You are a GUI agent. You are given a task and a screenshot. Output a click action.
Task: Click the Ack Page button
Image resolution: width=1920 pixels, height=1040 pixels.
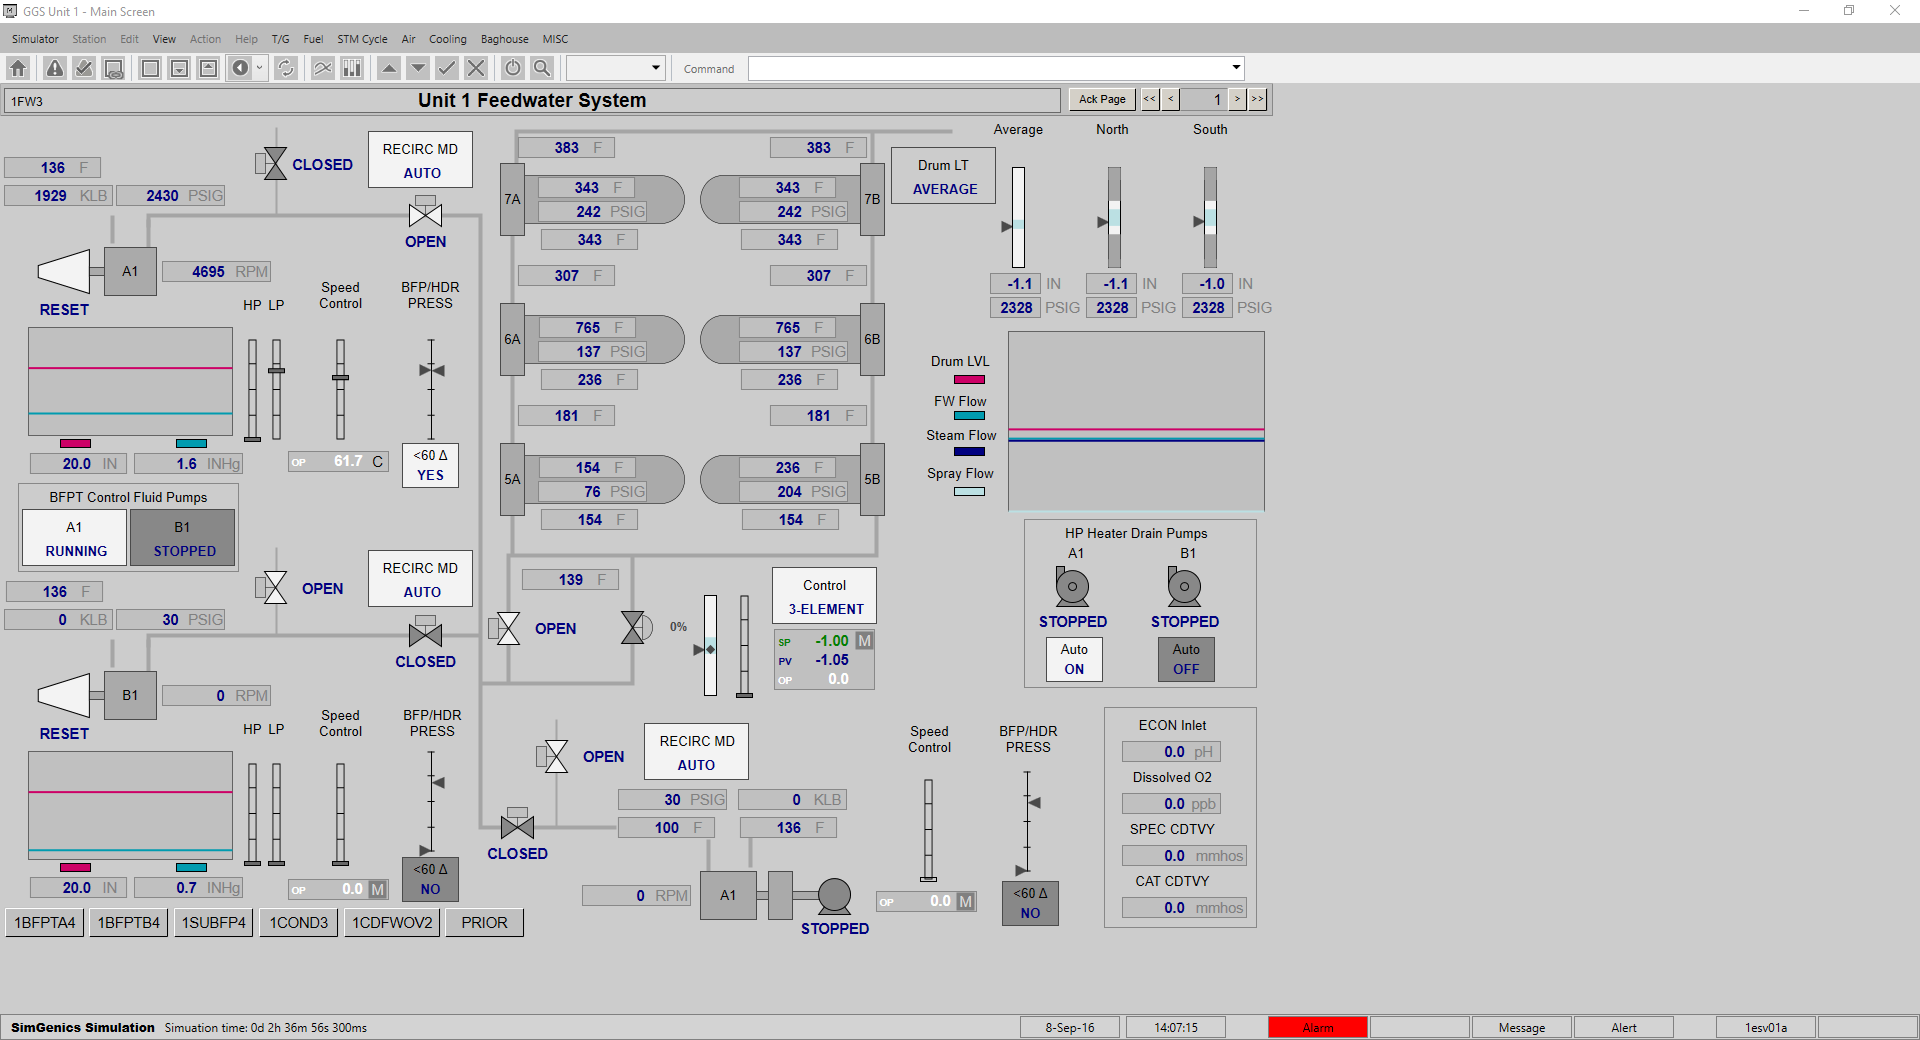[x=1102, y=99]
